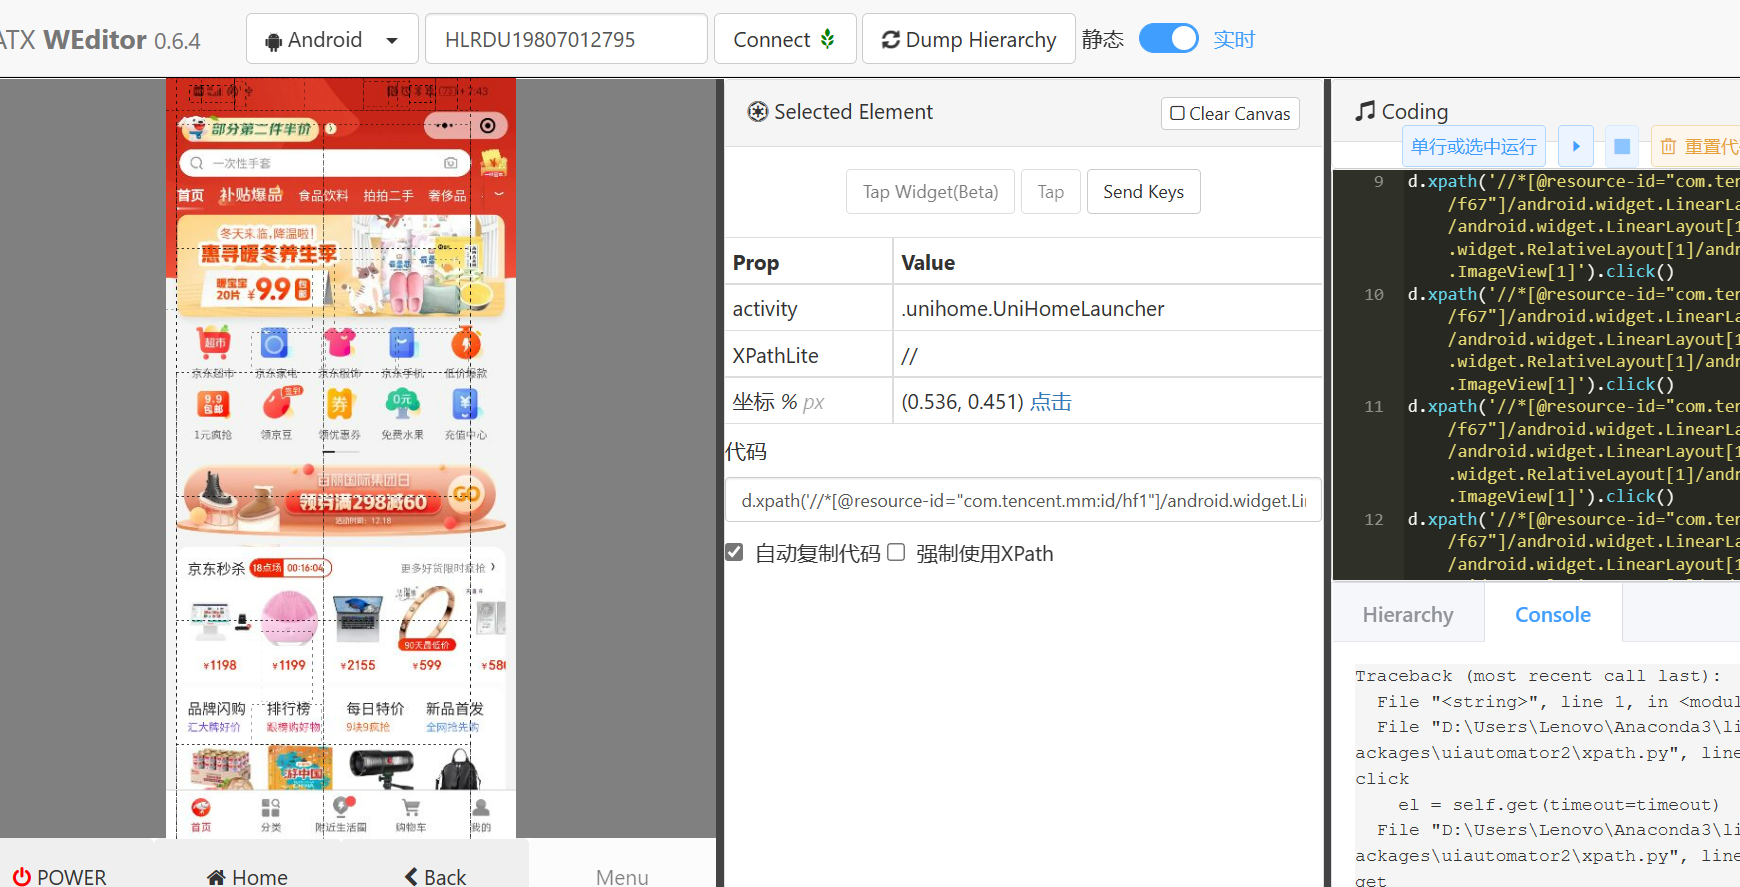Tap the 1元疯抢 icon
This screenshot has height=887, width=1740.
[214, 404]
